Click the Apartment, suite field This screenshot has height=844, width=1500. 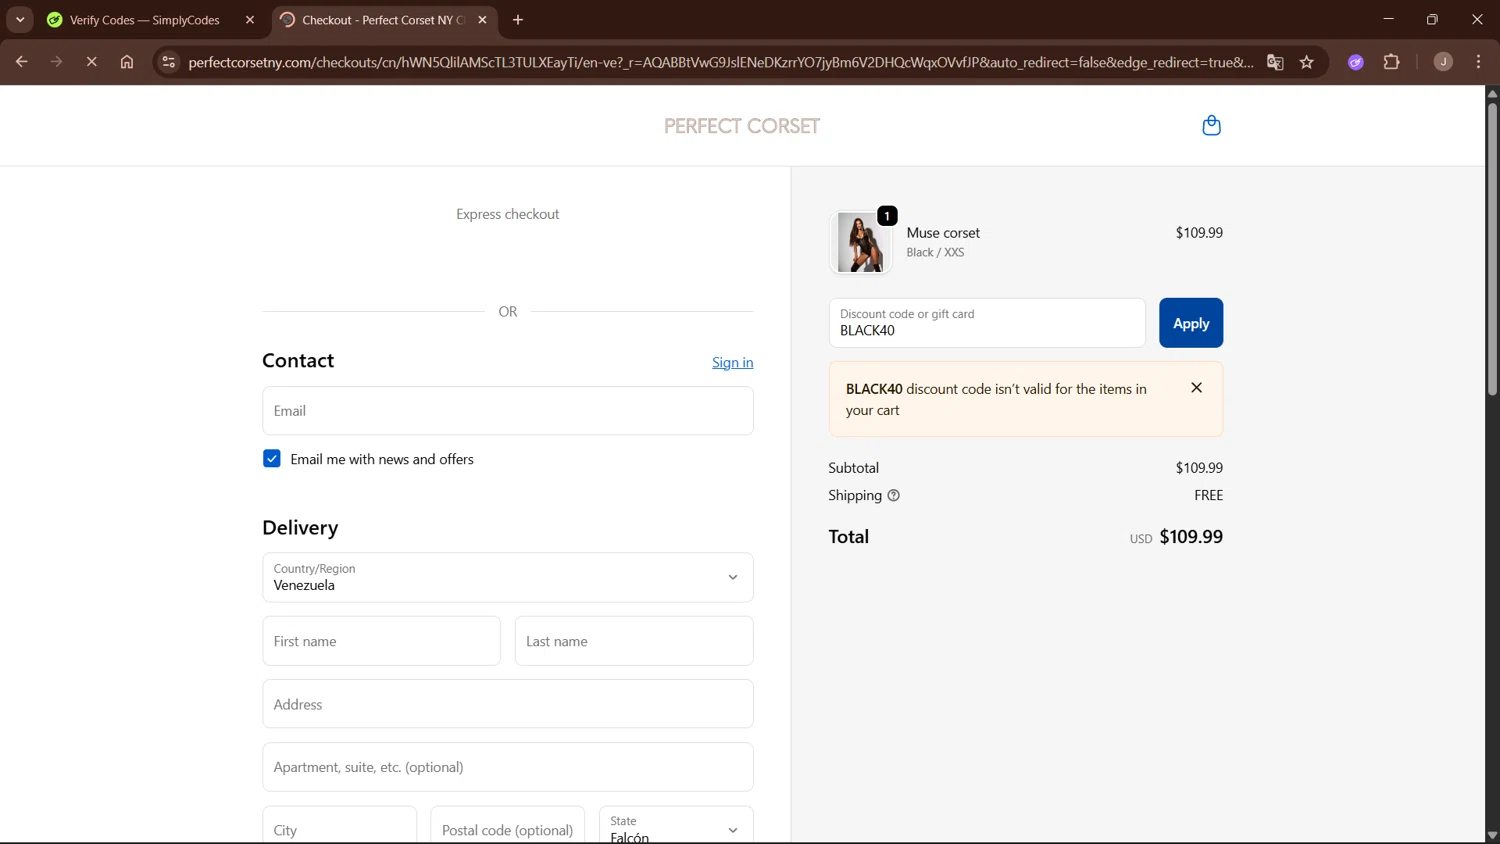508,767
